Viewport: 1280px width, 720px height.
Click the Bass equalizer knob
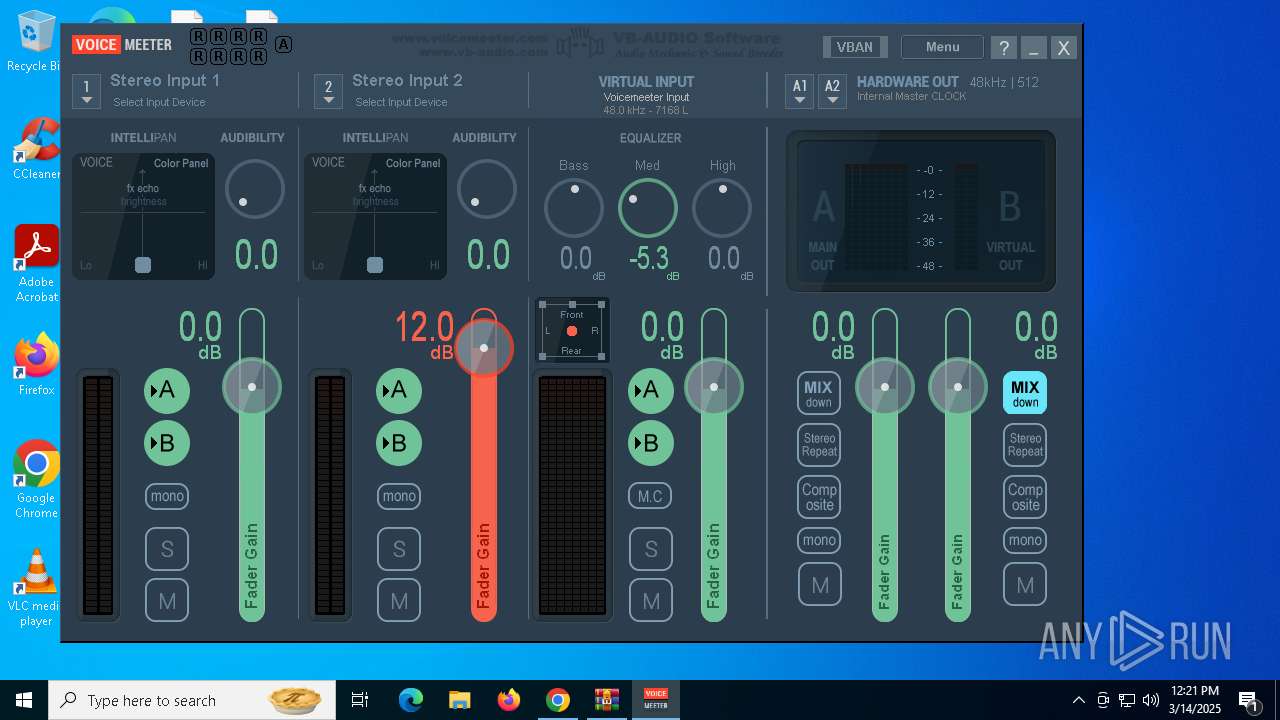[574, 208]
